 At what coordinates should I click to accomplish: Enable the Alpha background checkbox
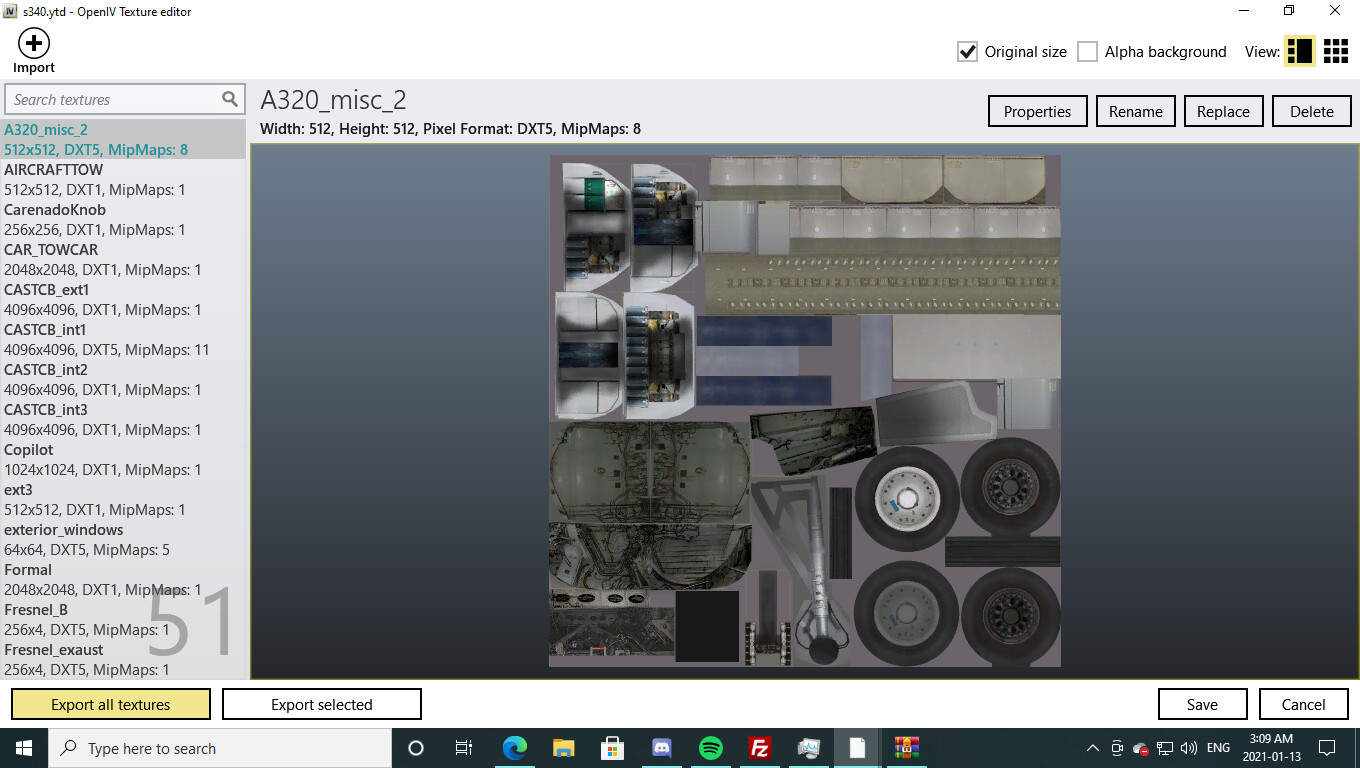point(1087,52)
